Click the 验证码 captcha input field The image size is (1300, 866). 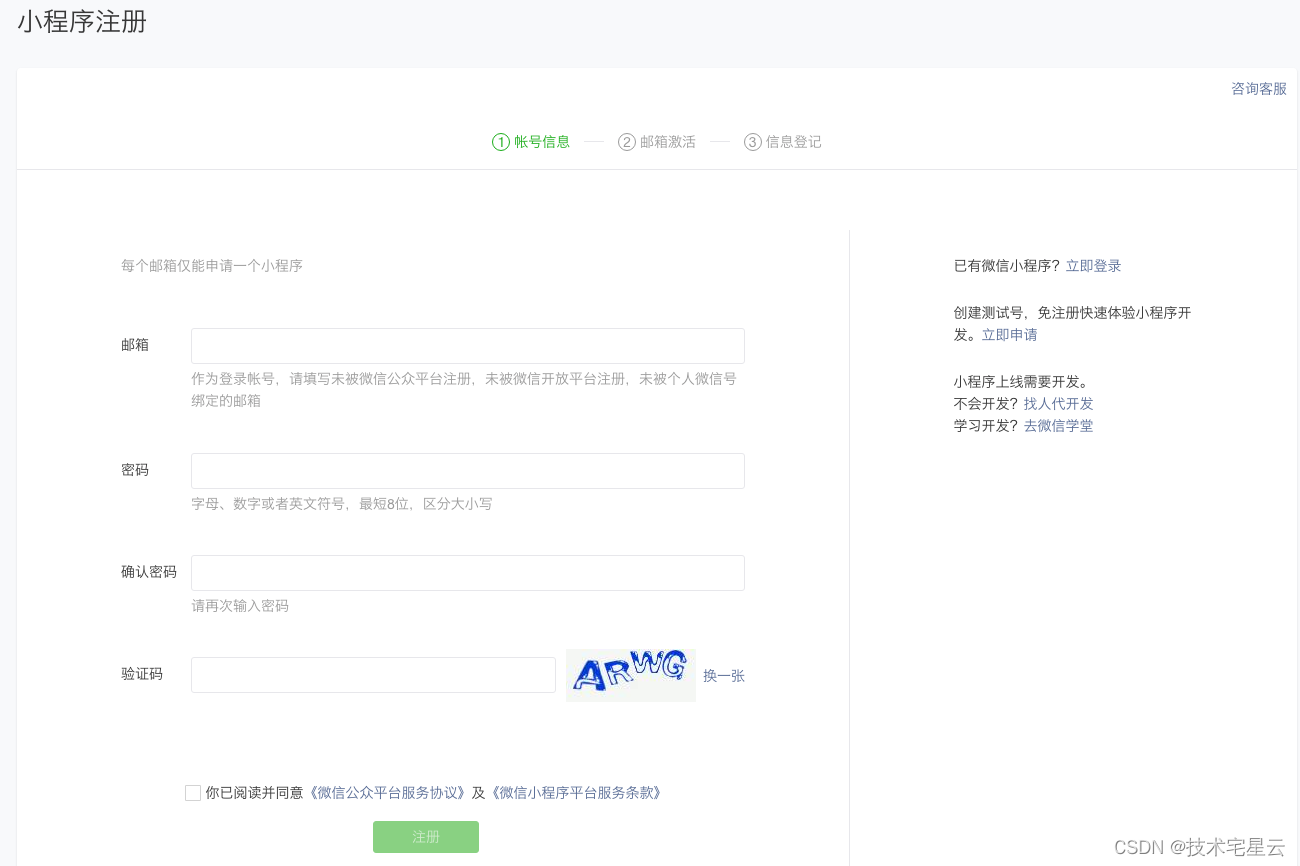[x=372, y=674]
